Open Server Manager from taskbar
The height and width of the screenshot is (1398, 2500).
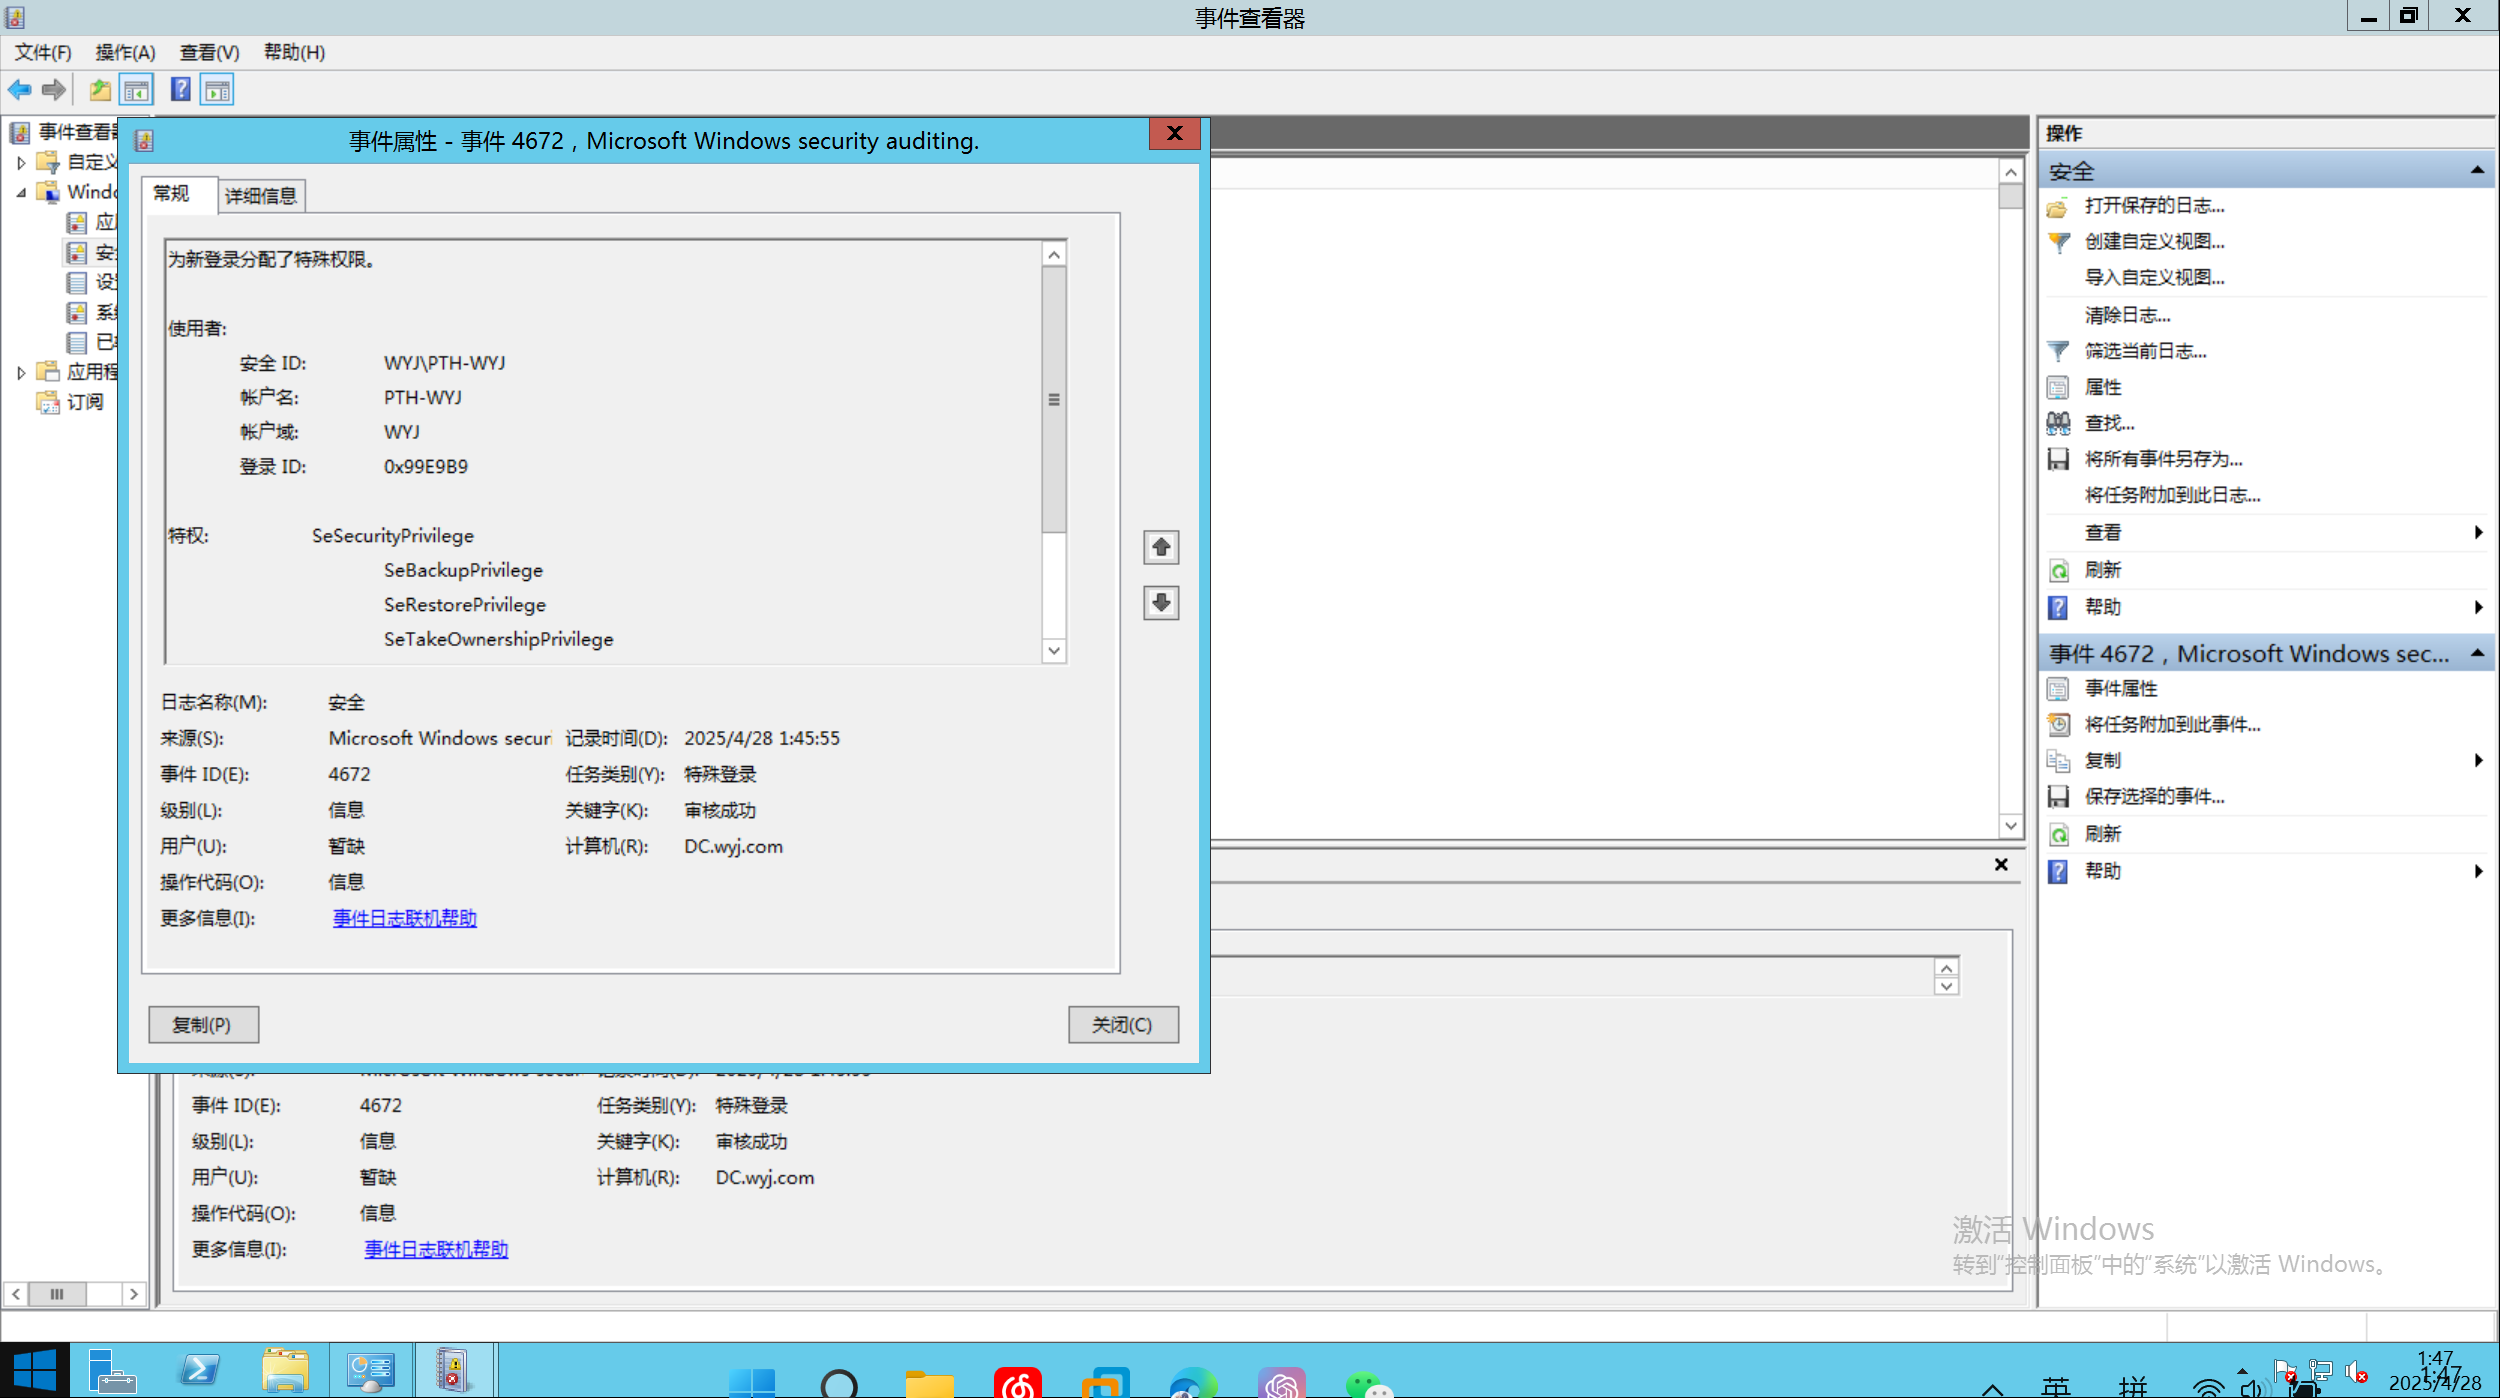(112, 1370)
